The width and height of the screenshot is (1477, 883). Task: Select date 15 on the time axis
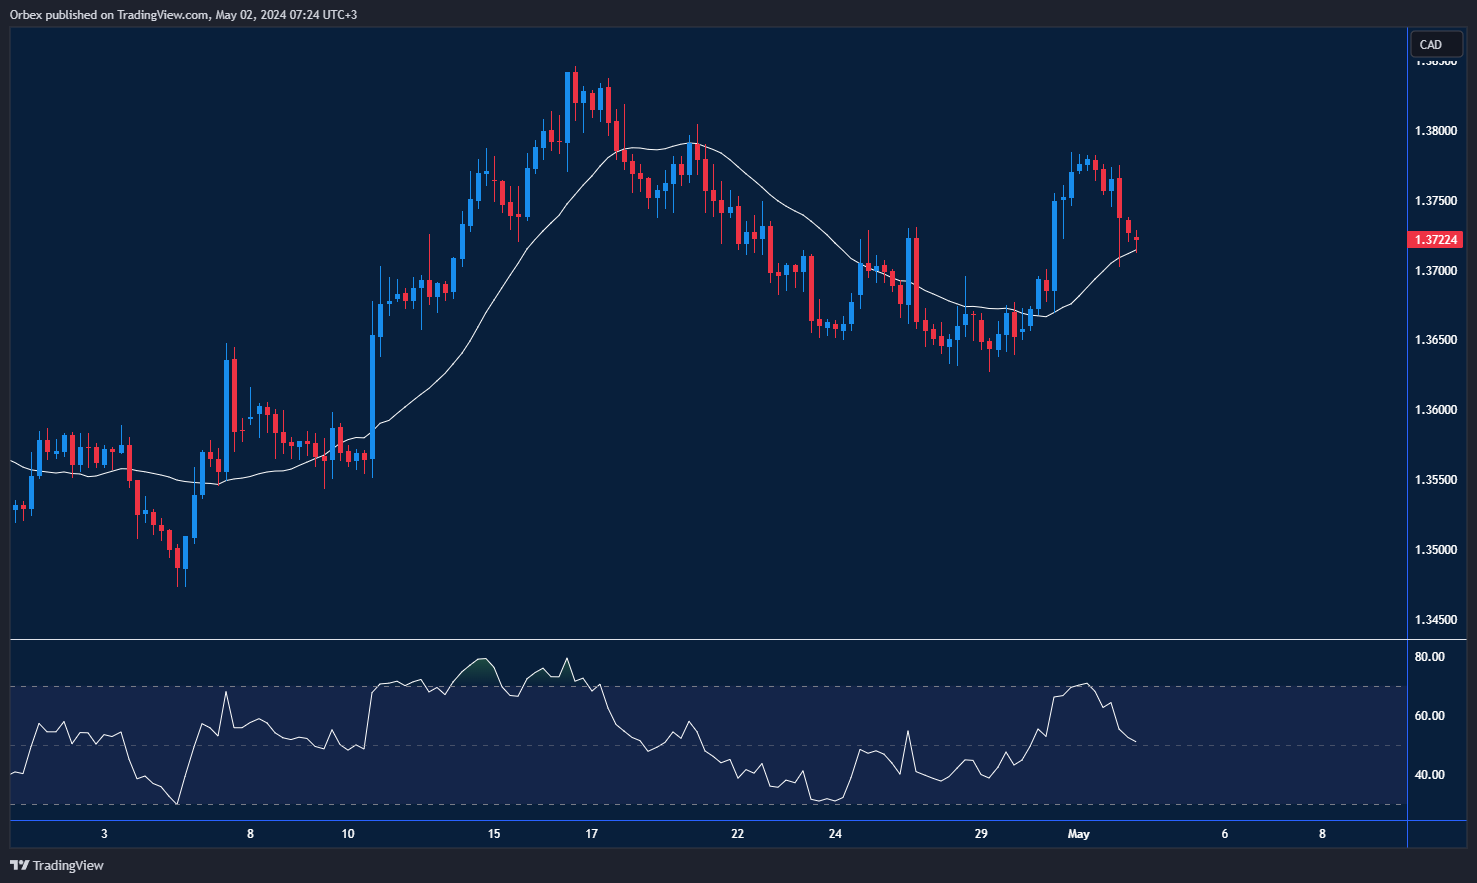click(x=494, y=834)
